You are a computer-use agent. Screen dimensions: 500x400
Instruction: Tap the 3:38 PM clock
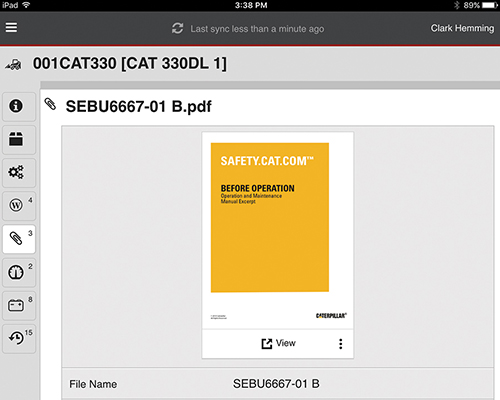tap(251, 5)
